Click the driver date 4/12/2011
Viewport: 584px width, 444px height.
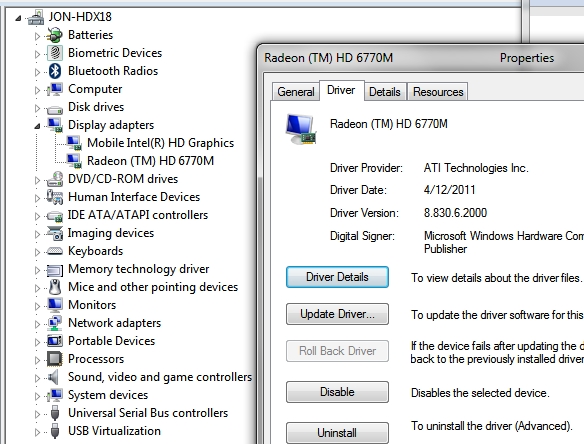[450, 190]
